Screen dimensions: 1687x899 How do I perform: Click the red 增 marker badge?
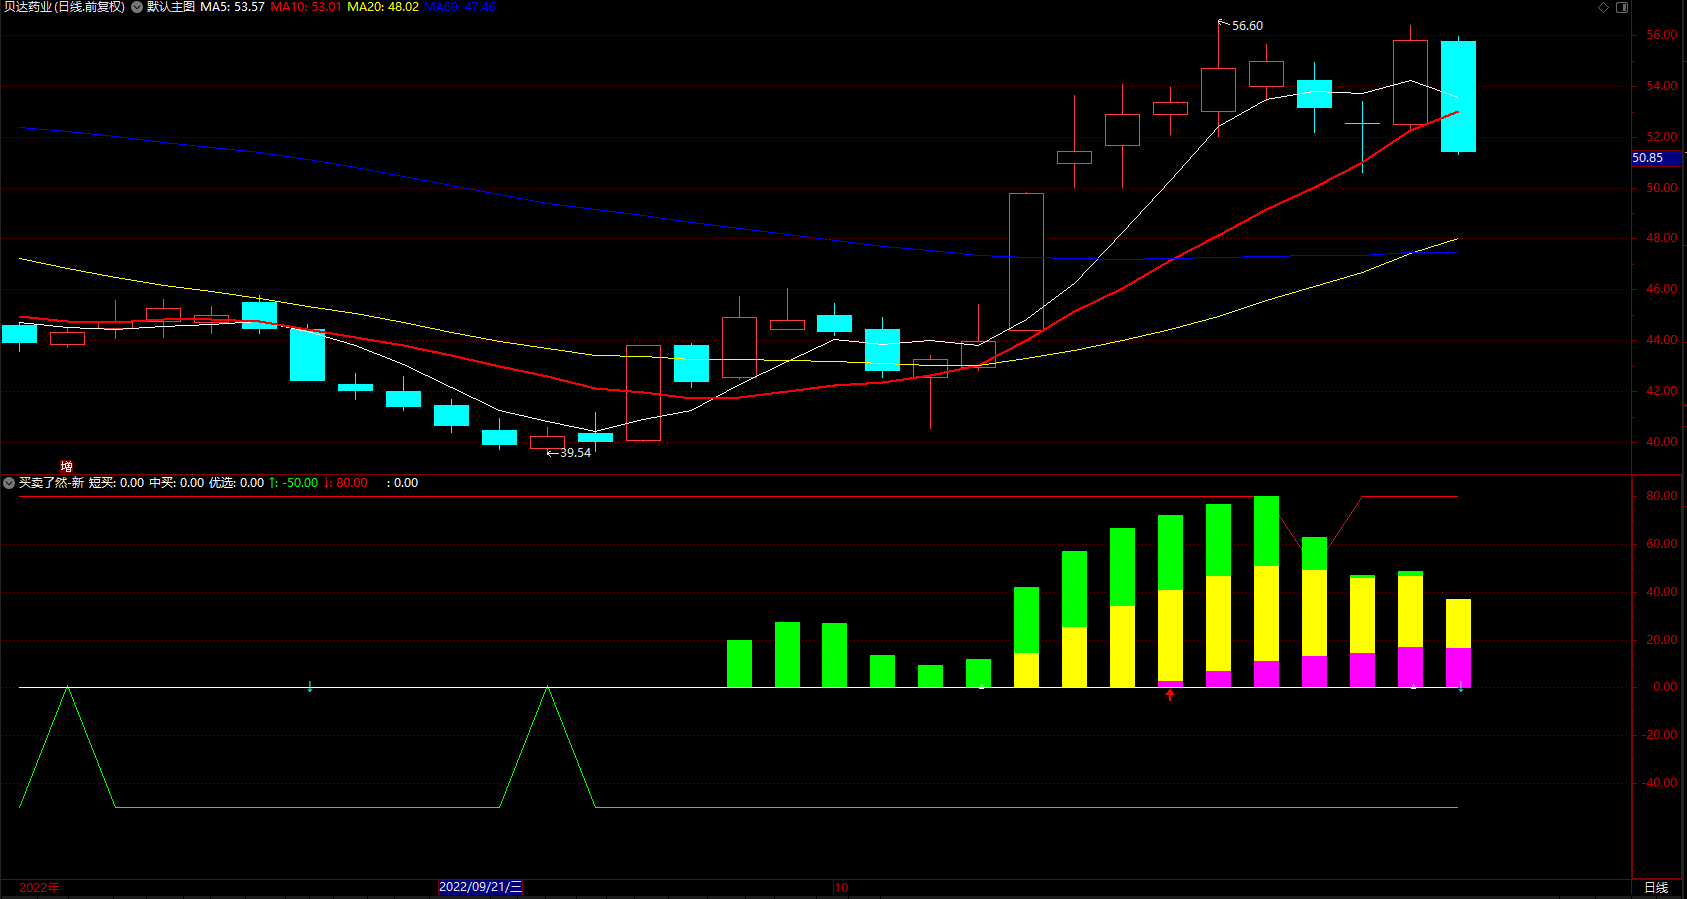[66, 467]
